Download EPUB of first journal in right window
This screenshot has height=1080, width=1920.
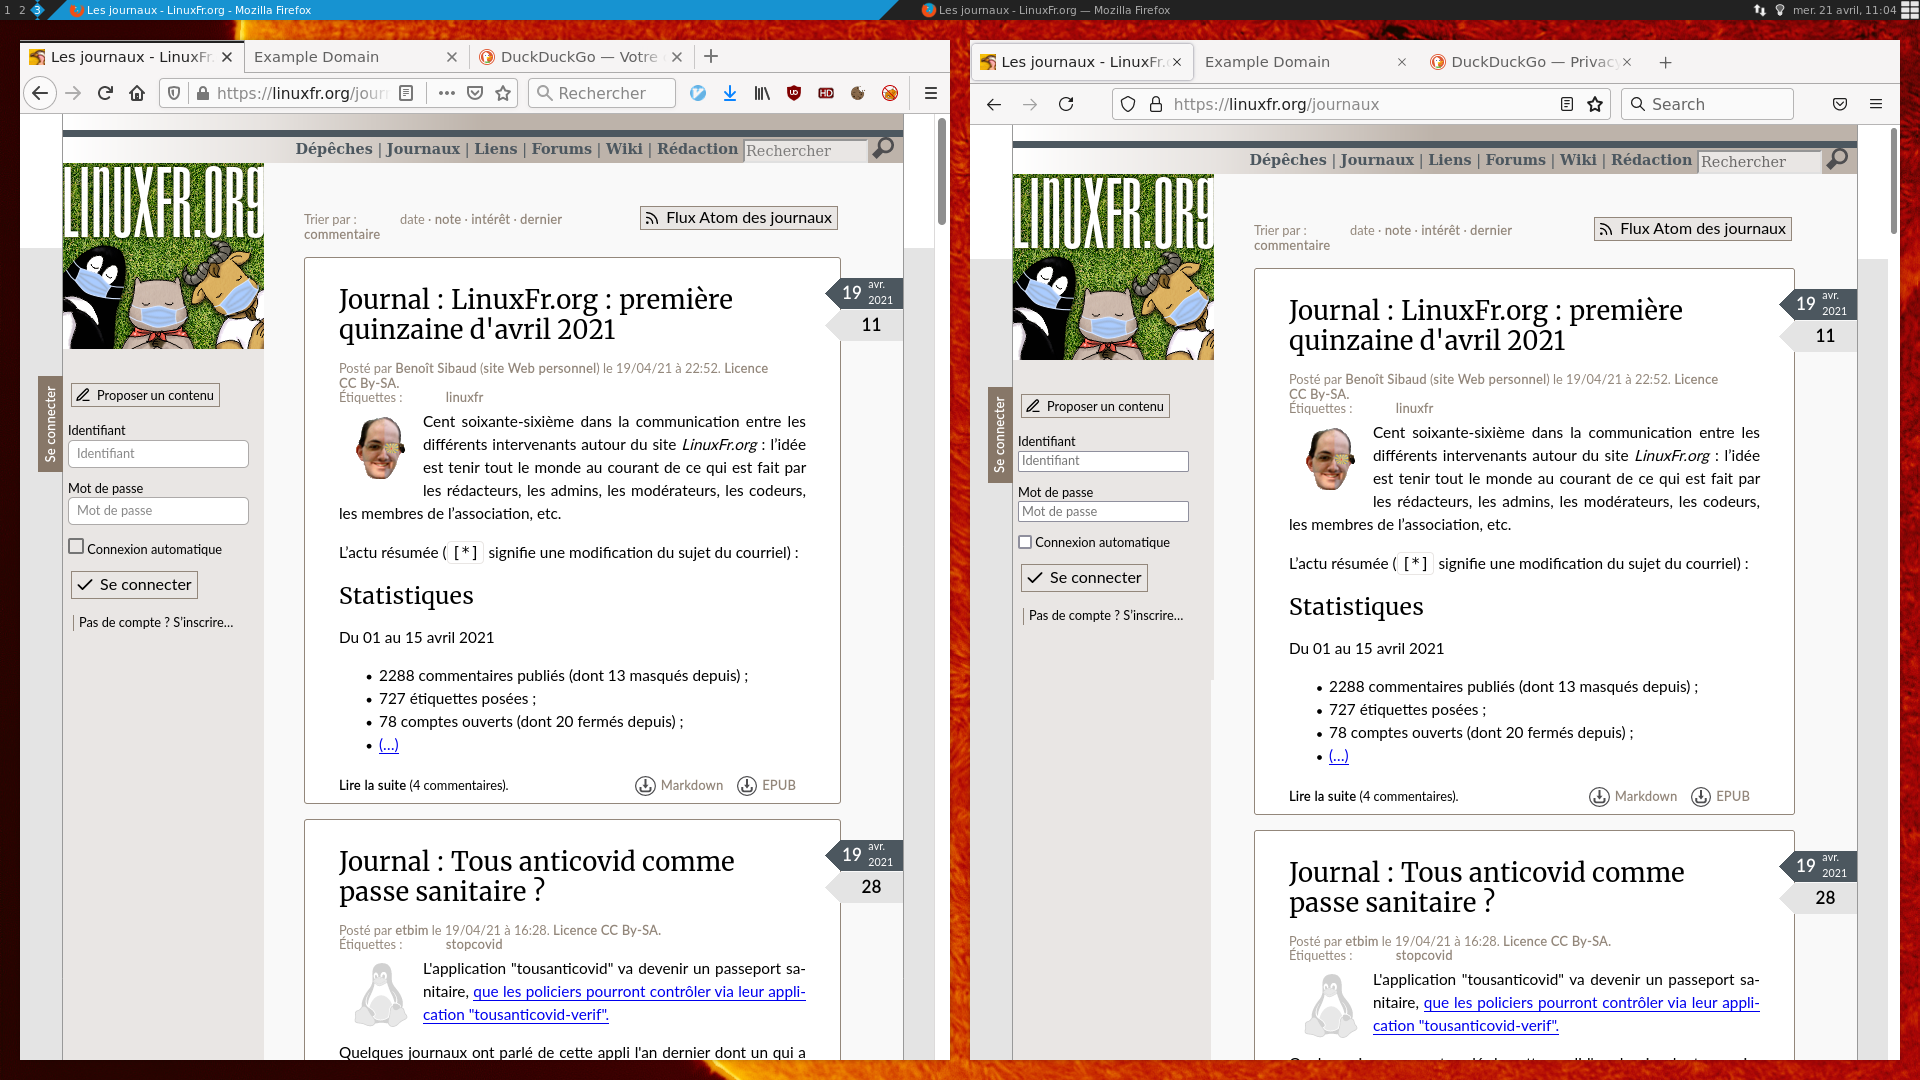click(x=1720, y=797)
